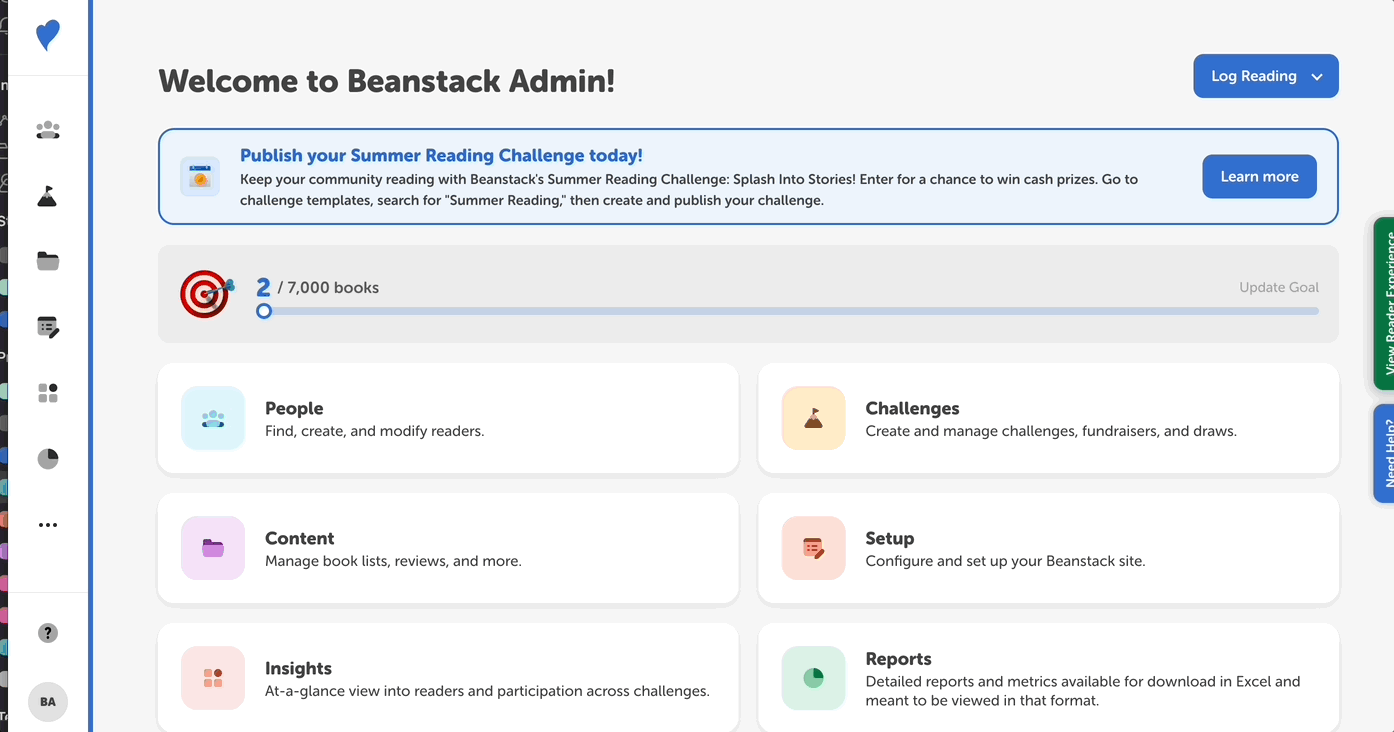Open the help question mark icon
Viewport: 1394px width, 732px height.
47,632
